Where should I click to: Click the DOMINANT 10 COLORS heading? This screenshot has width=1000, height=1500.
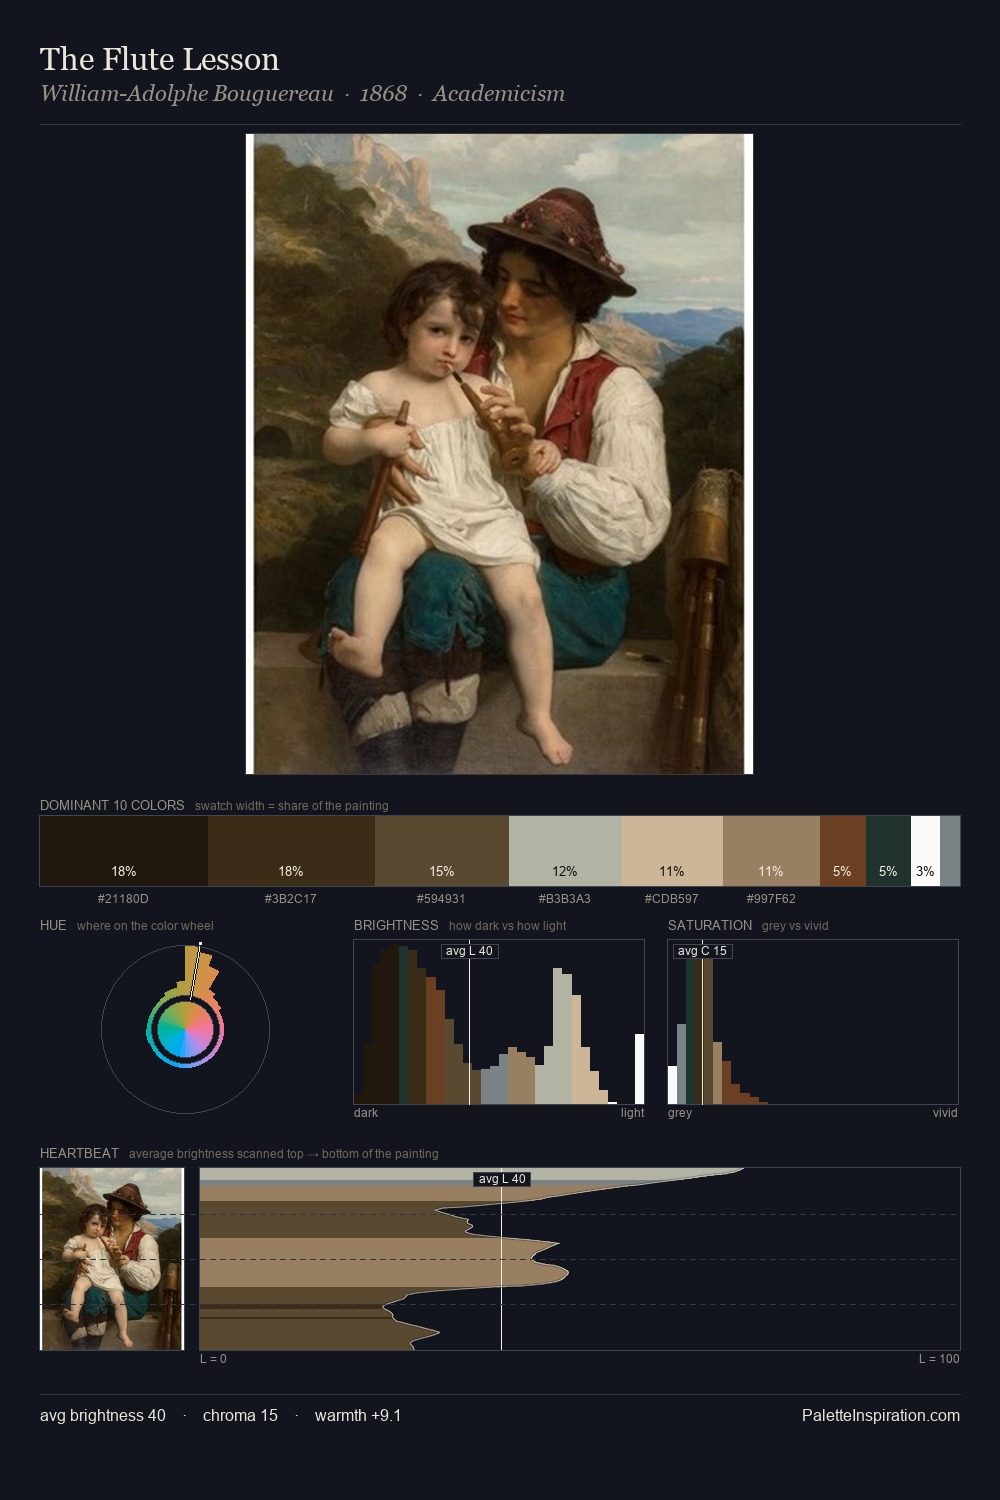pos(112,805)
